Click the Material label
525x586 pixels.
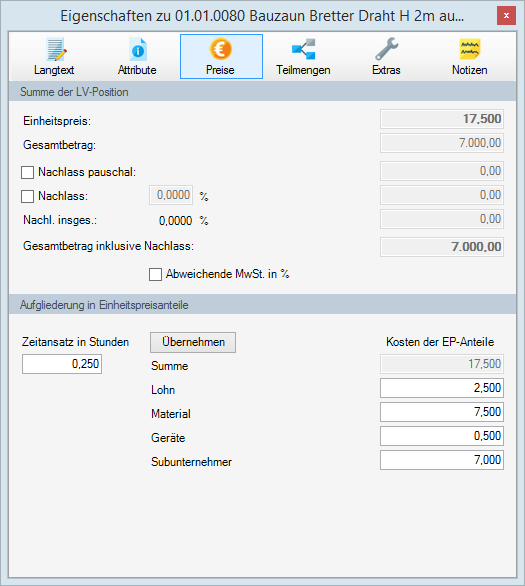tap(171, 414)
